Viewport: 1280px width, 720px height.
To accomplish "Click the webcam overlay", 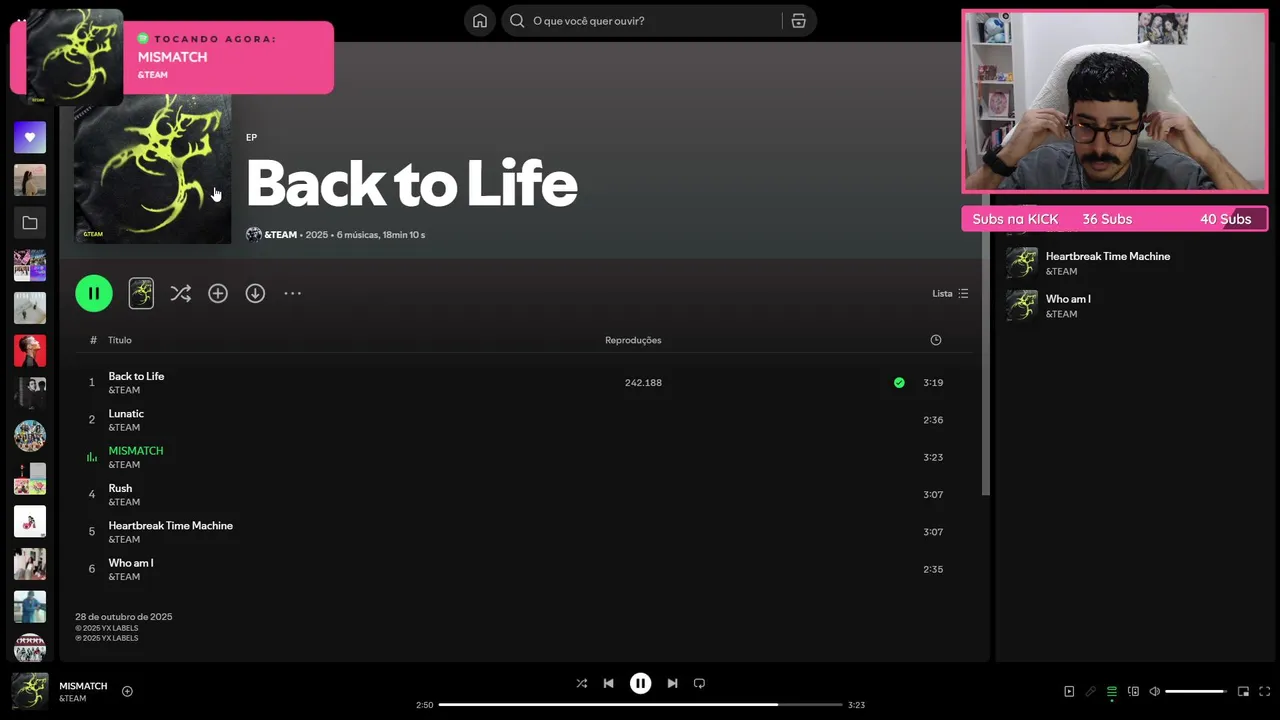I will point(1115,102).
